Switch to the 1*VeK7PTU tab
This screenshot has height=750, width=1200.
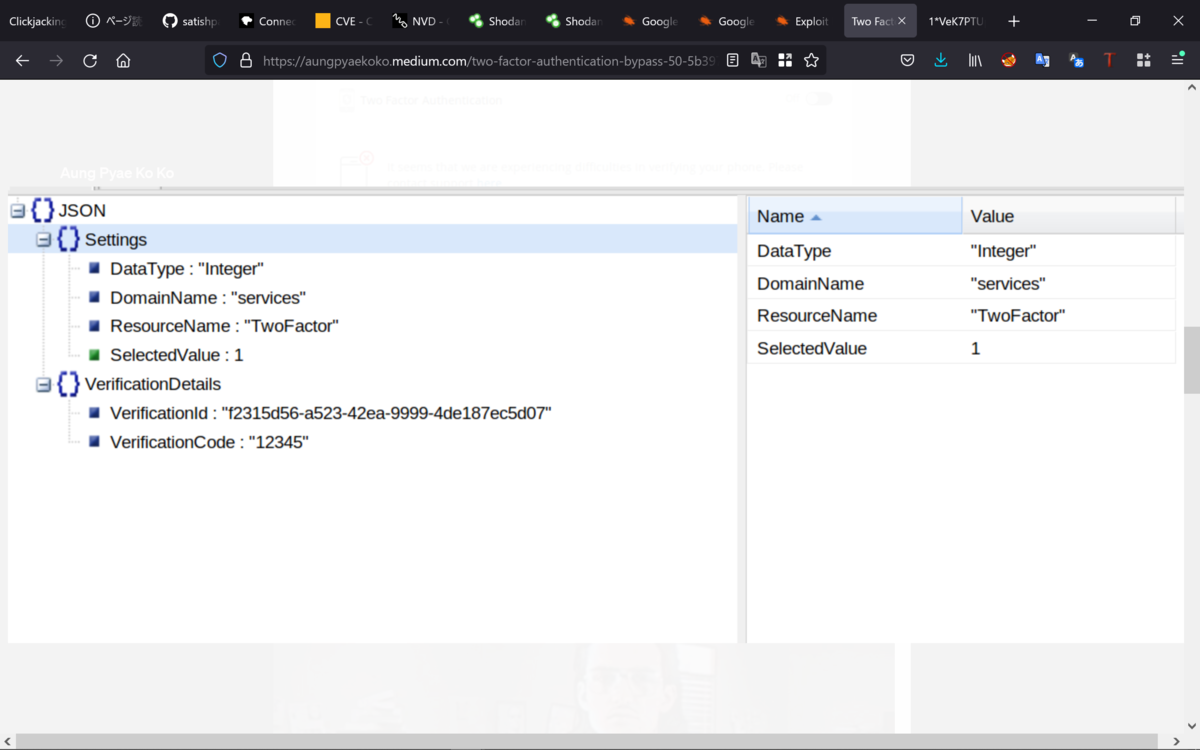point(956,21)
